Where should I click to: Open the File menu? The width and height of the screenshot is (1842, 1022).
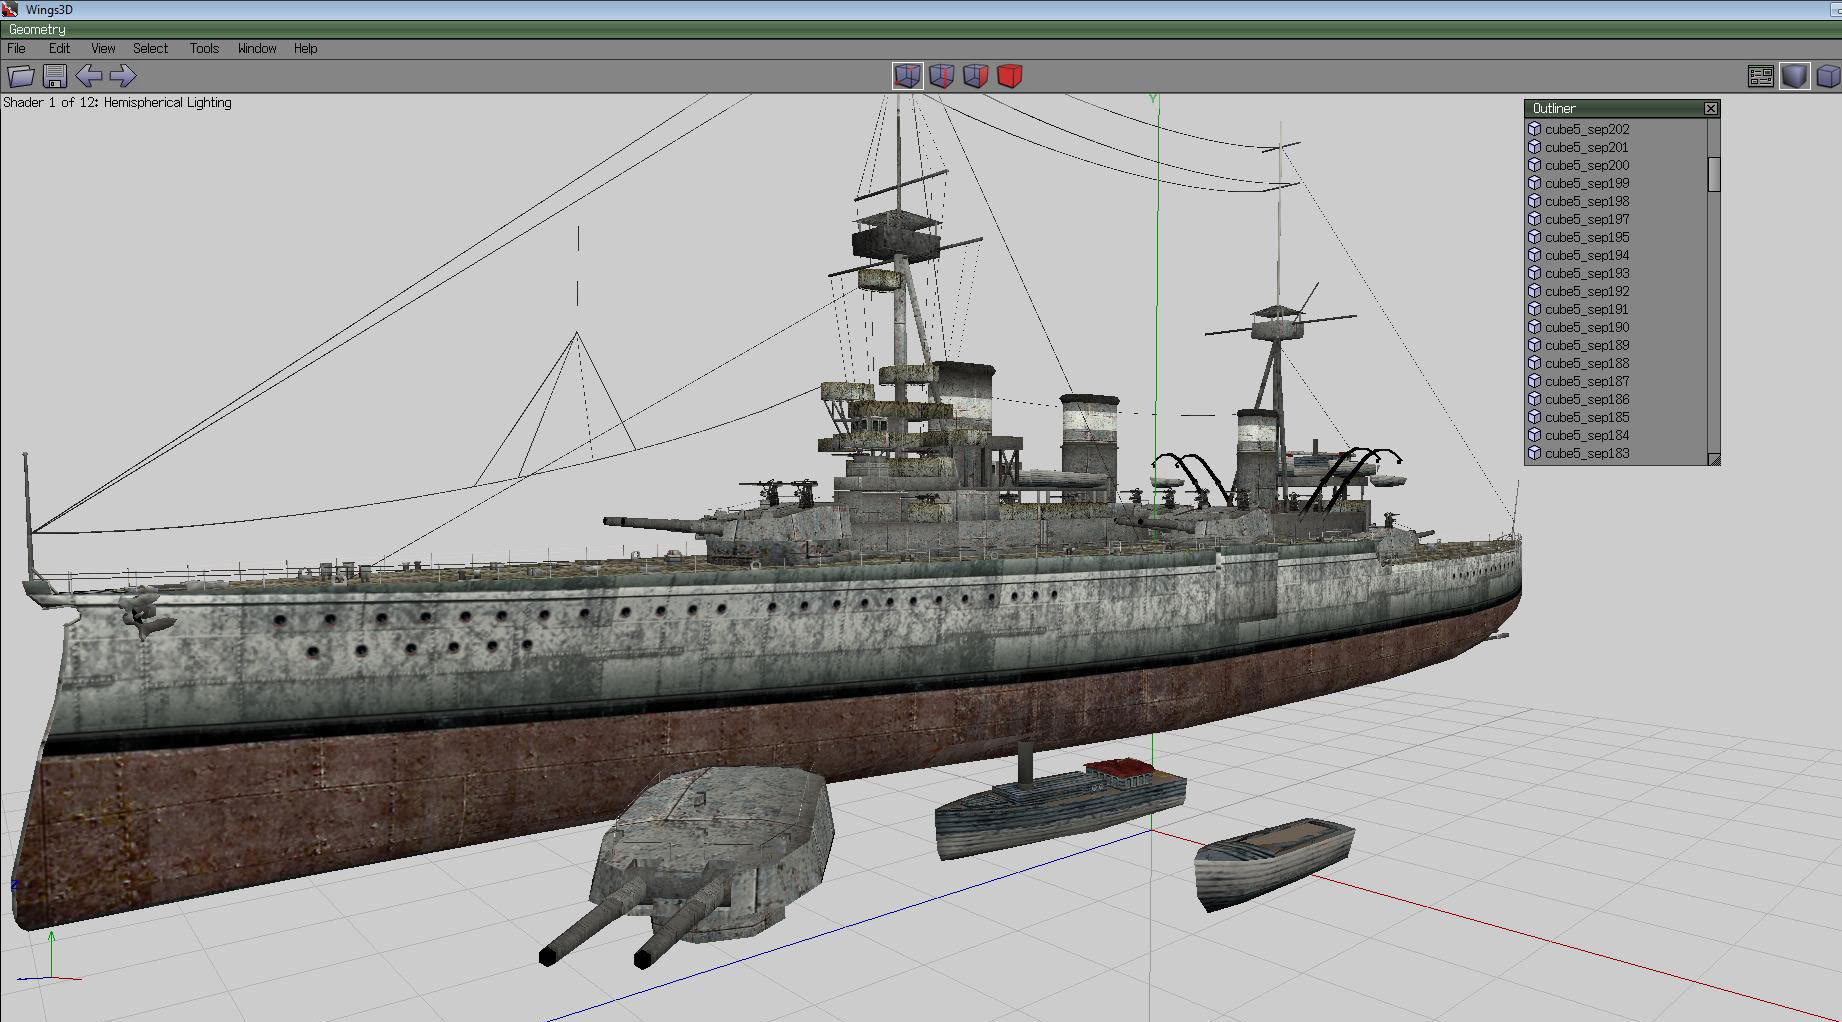click(17, 48)
